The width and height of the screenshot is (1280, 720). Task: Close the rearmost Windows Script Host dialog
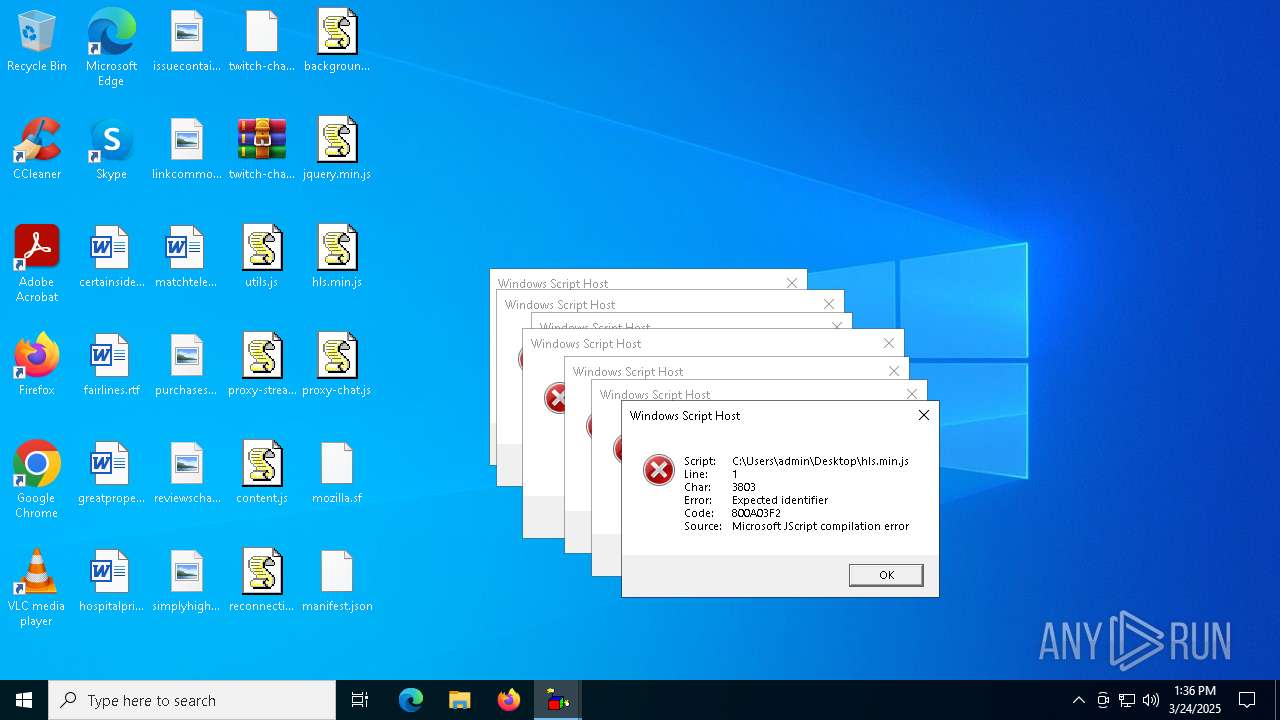(792, 283)
